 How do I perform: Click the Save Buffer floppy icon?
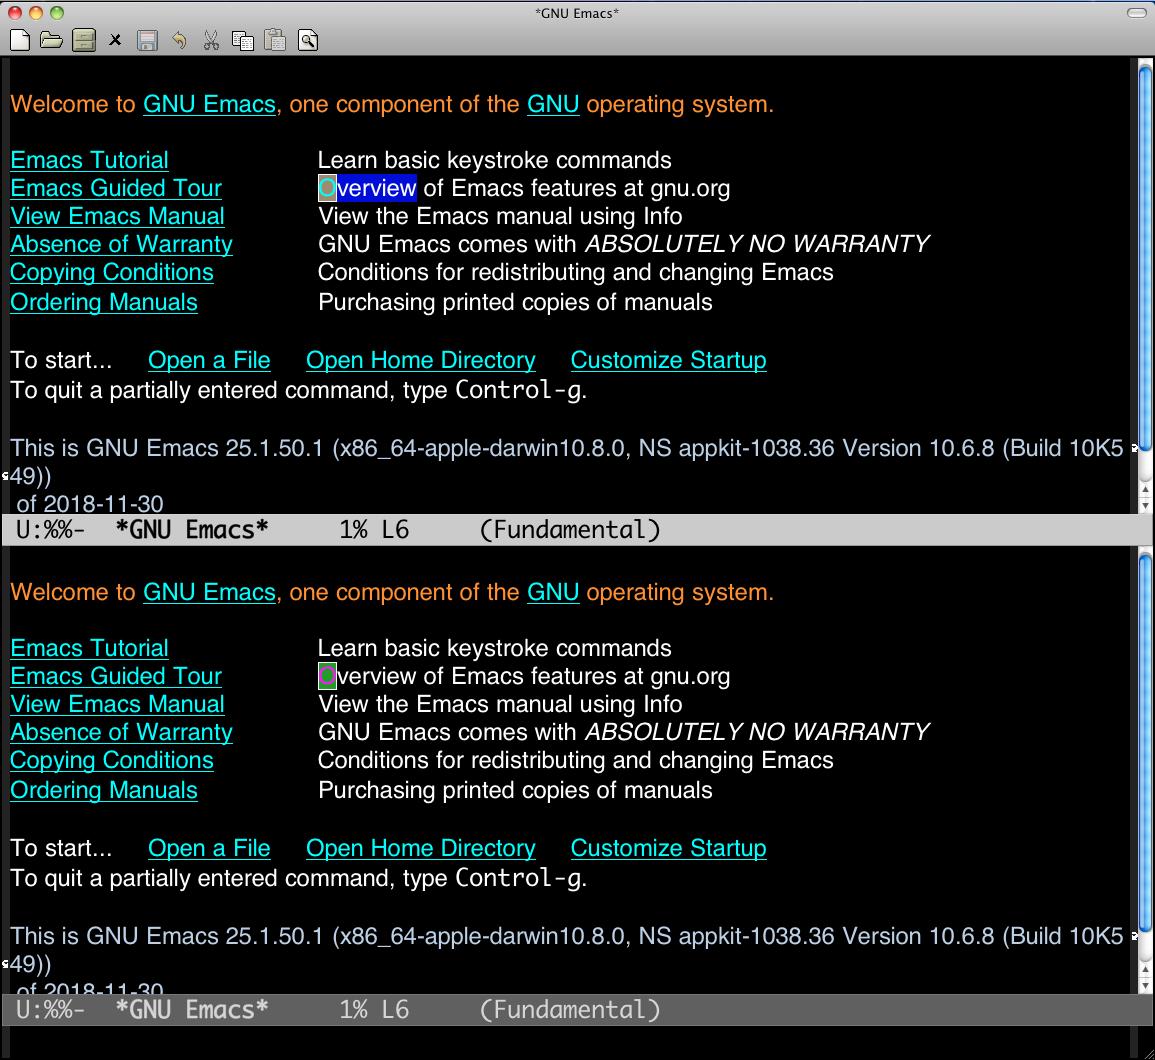tap(147, 41)
